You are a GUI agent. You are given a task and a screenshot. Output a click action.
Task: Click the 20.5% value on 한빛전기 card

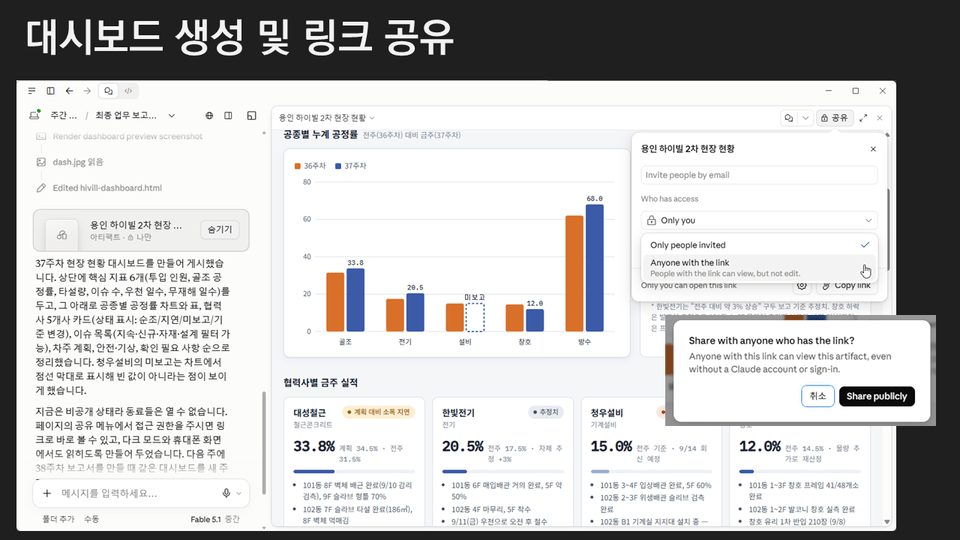463,446
